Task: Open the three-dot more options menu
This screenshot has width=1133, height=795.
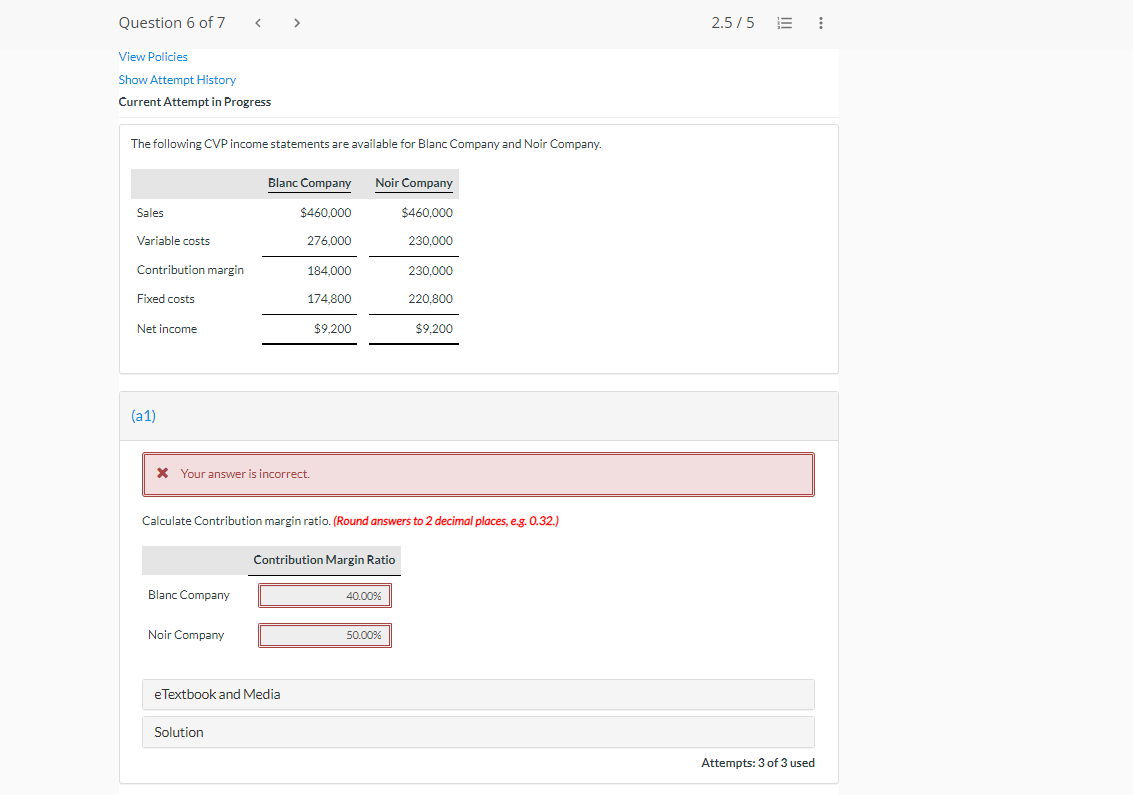Action: coord(821,23)
